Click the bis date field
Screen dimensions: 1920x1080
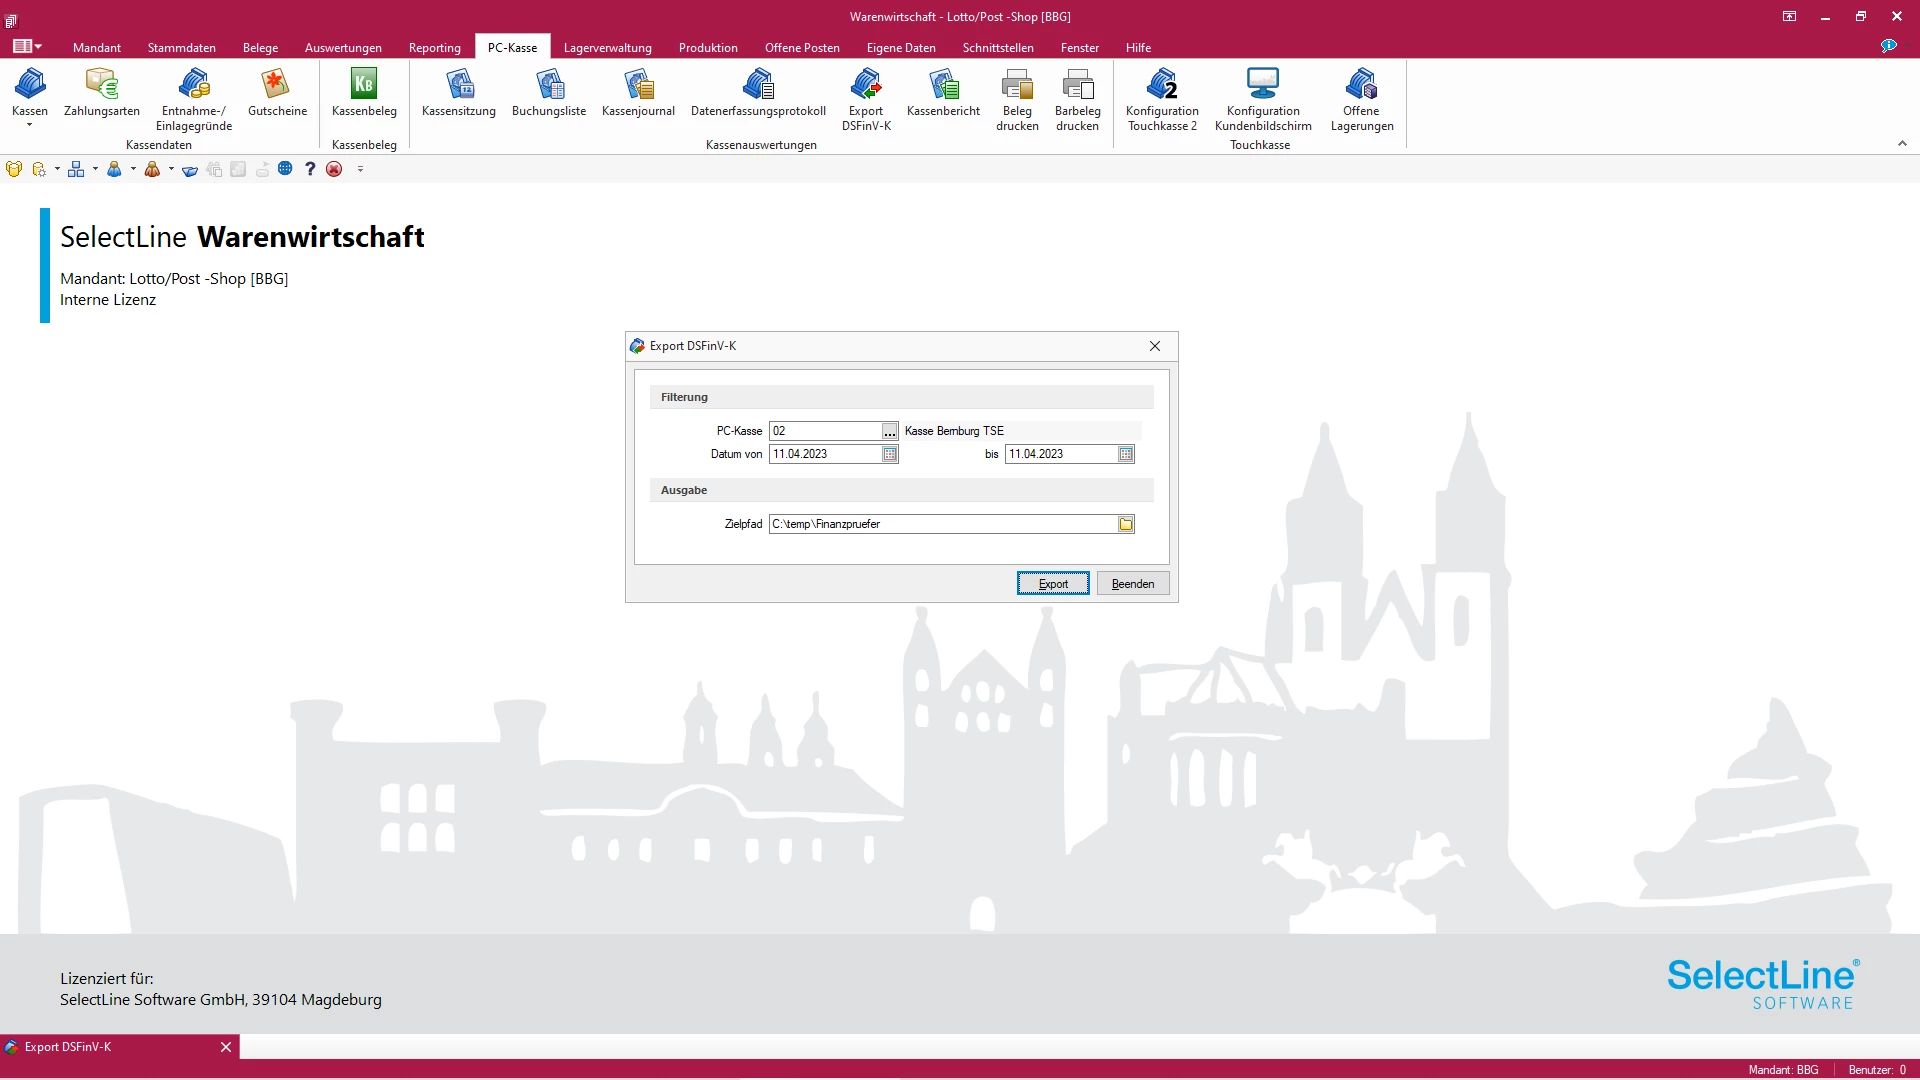(x=1061, y=454)
